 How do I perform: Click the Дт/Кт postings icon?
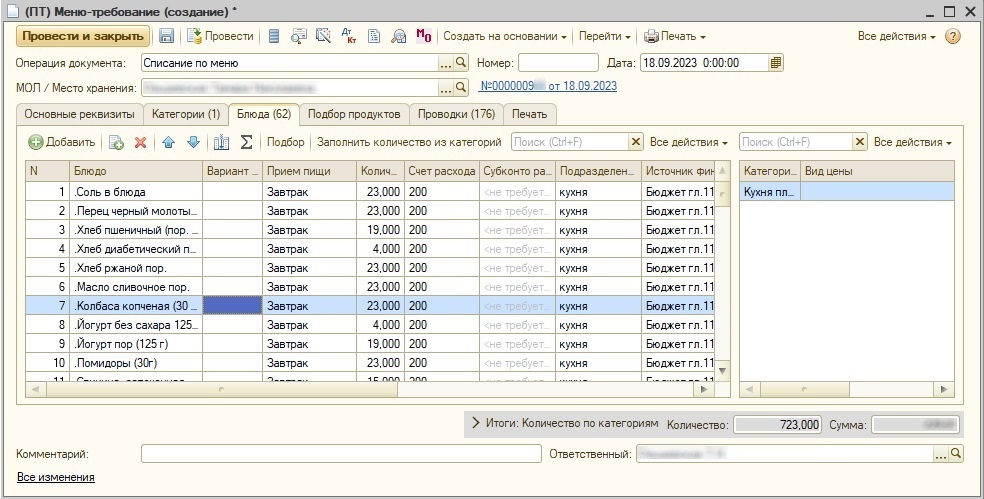click(349, 36)
